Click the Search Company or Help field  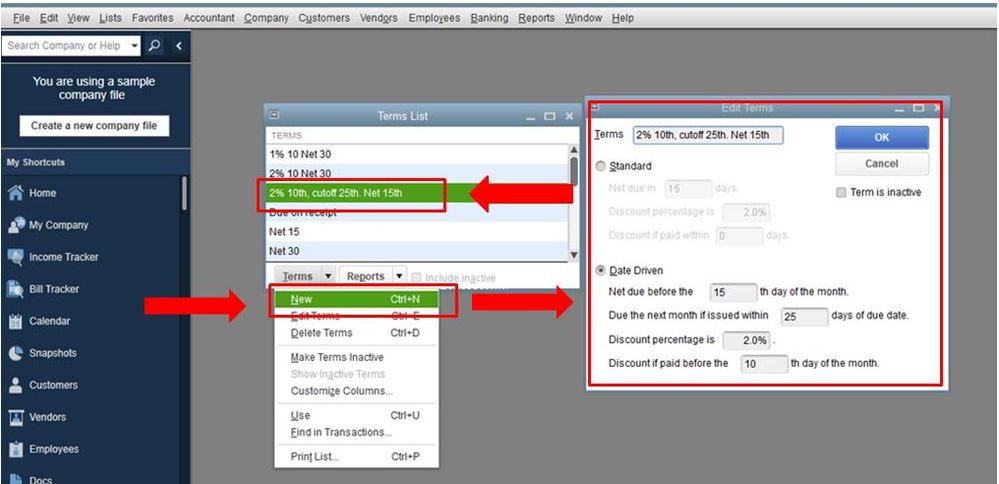click(x=65, y=46)
